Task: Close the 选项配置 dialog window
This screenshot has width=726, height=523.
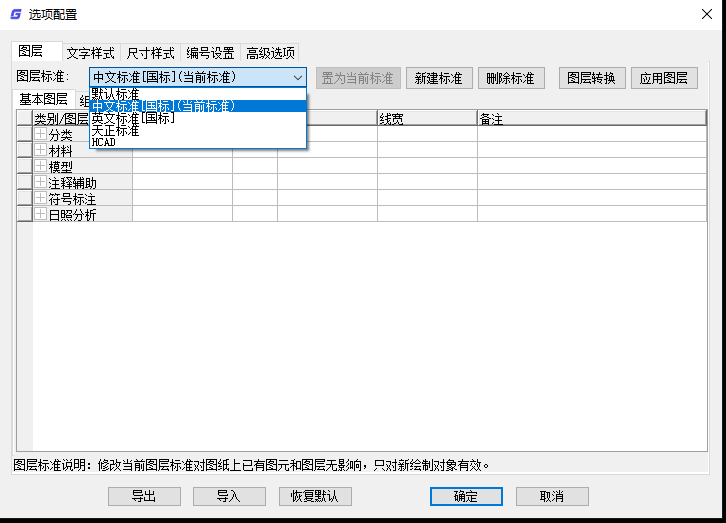Action: 703,14
